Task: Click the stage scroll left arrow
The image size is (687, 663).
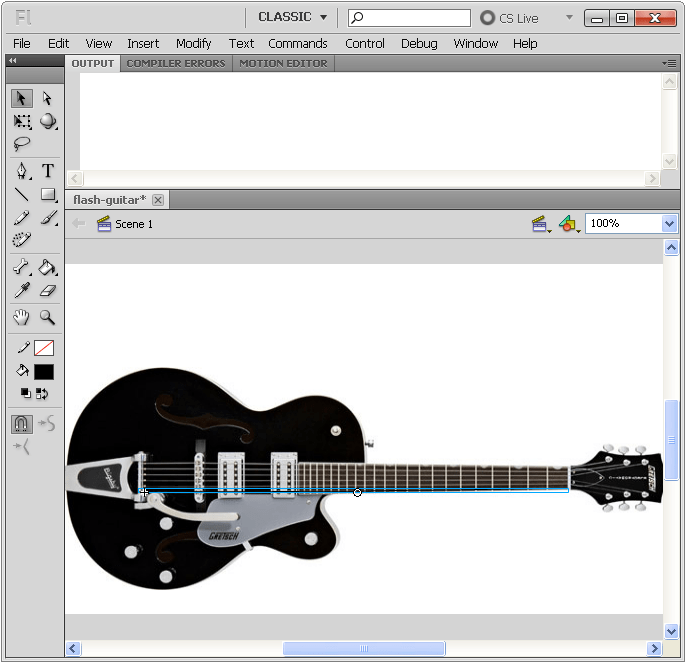Action: [x=73, y=648]
